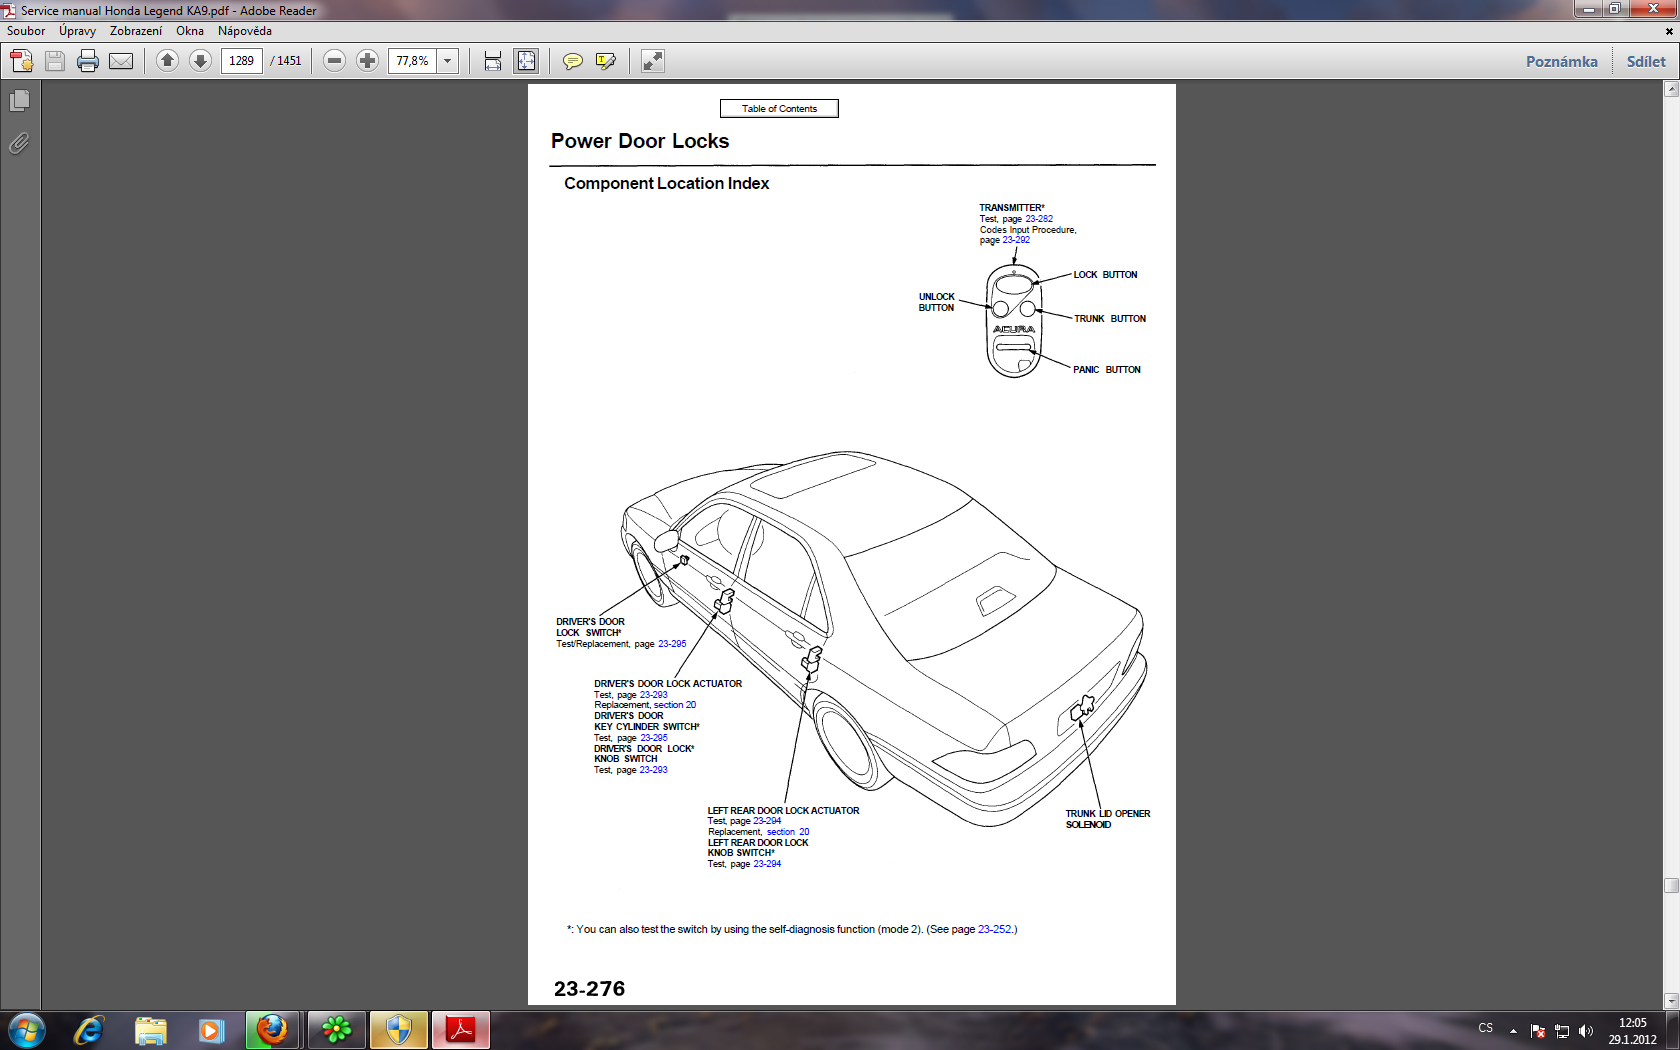Toggle full-screen read mode
Image resolution: width=1680 pixels, height=1050 pixels.
click(x=652, y=61)
